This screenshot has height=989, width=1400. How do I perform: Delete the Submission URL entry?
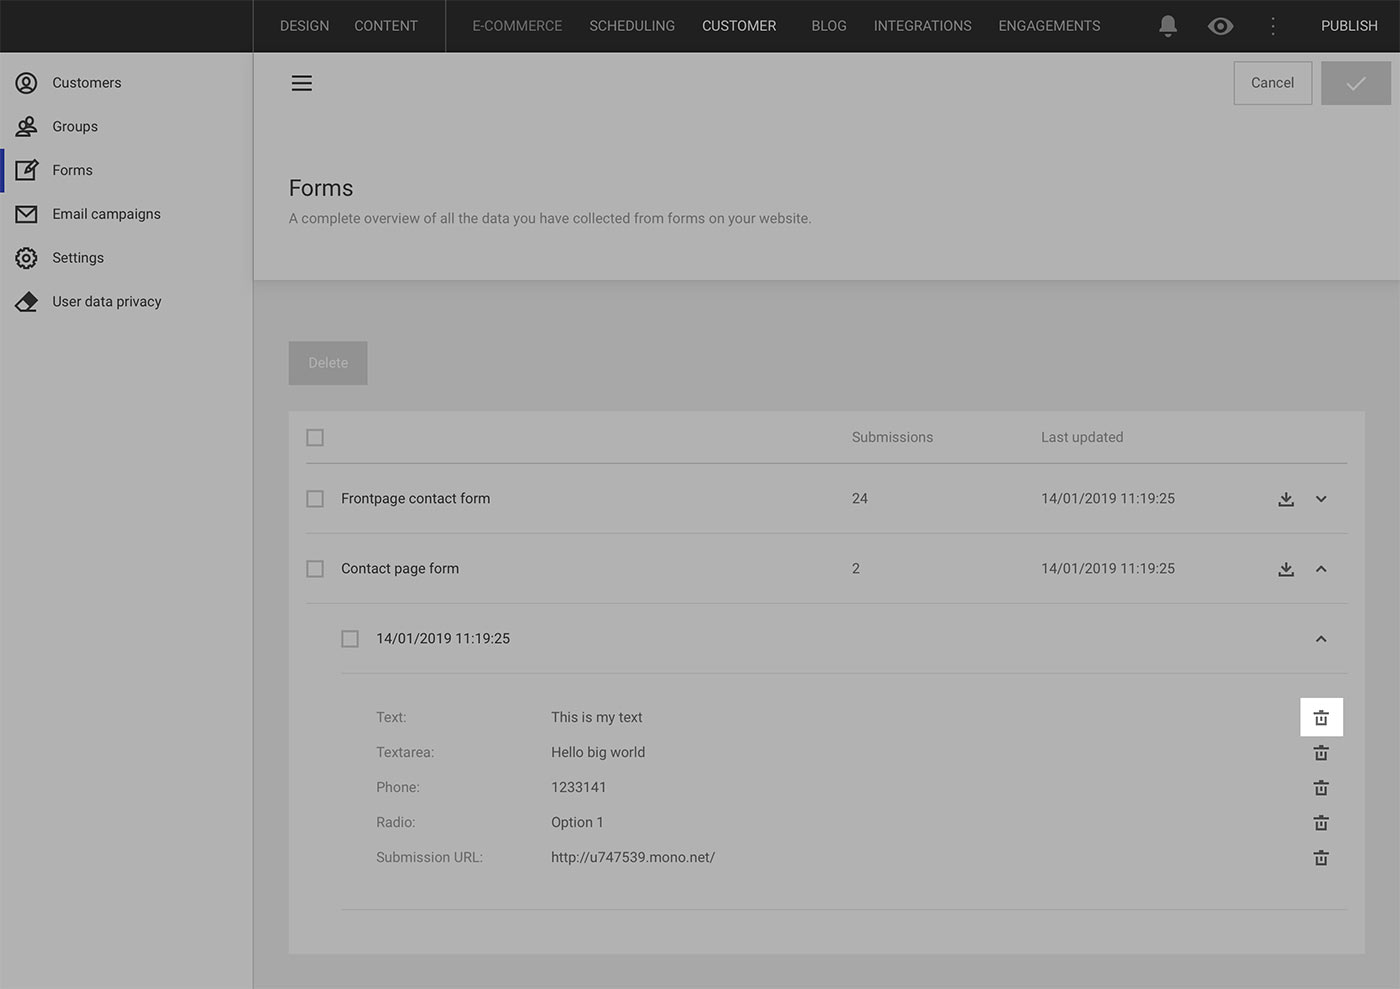(x=1321, y=857)
